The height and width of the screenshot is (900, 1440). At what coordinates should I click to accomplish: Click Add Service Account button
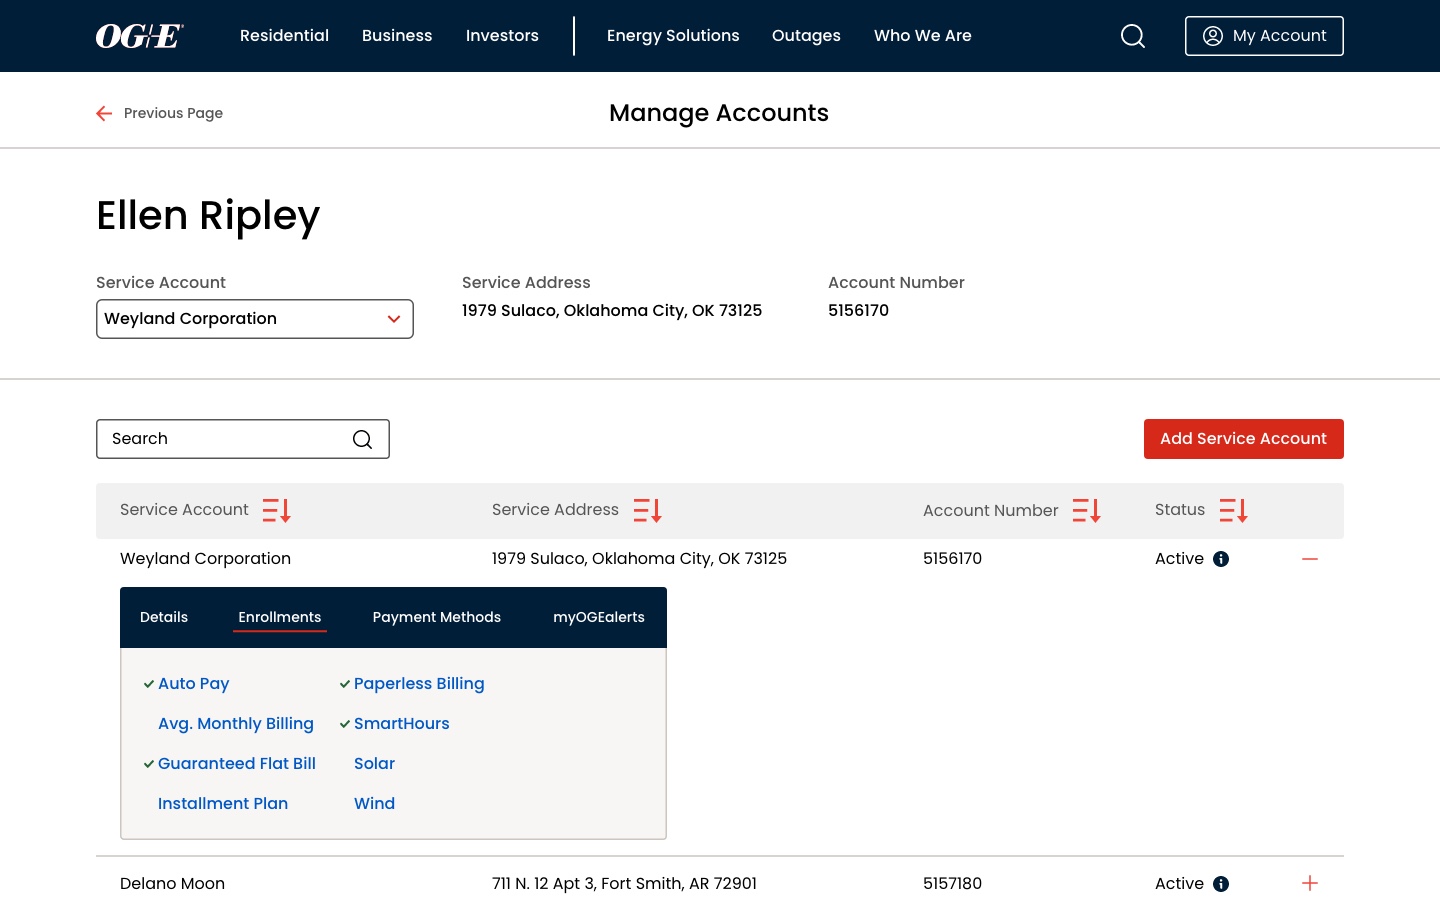[1244, 439]
